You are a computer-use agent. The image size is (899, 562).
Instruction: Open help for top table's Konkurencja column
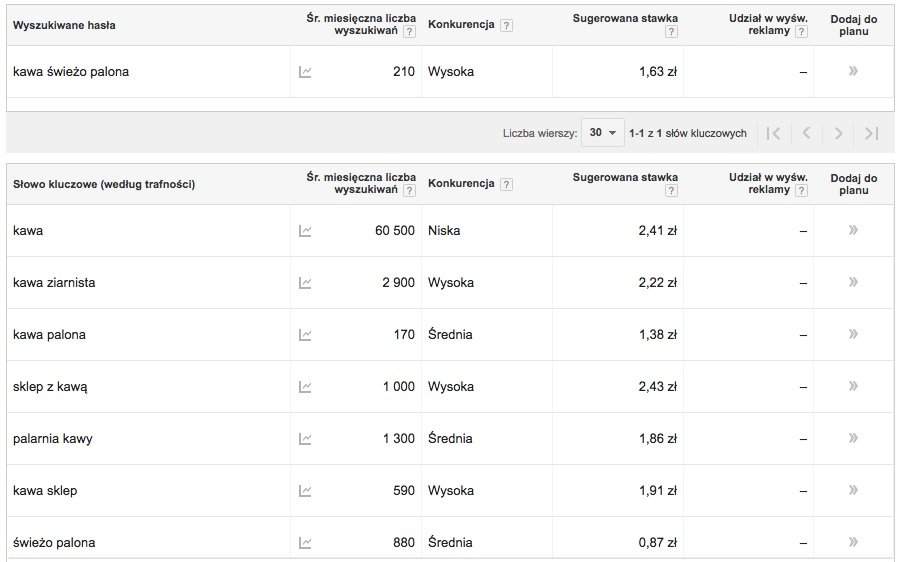506,25
